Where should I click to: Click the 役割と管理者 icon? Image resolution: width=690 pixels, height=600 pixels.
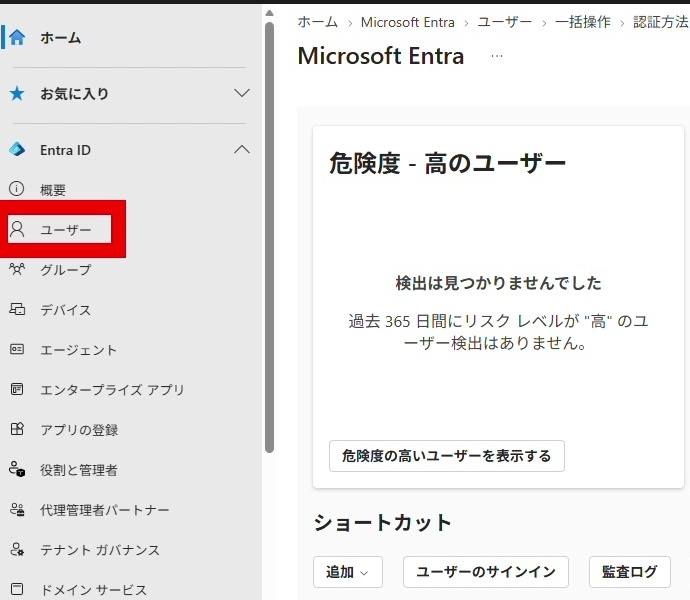pyautogui.click(x=17, y=469)
